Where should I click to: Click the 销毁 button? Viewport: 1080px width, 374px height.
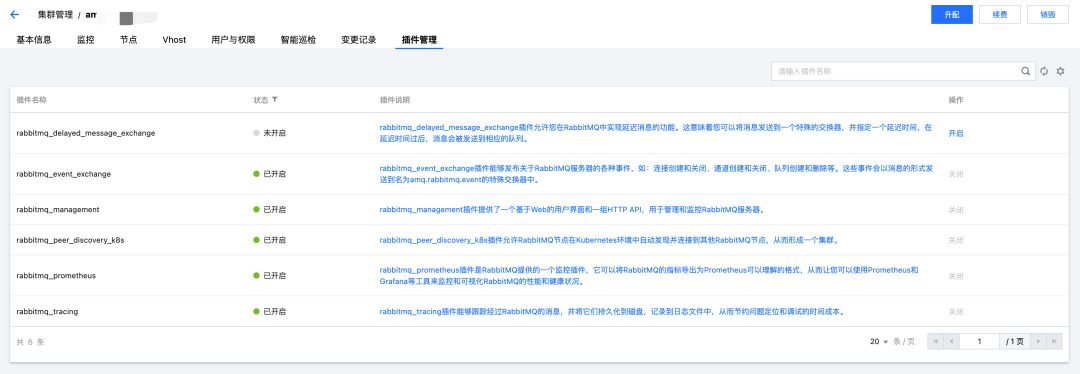click(x=1048, y=14)
